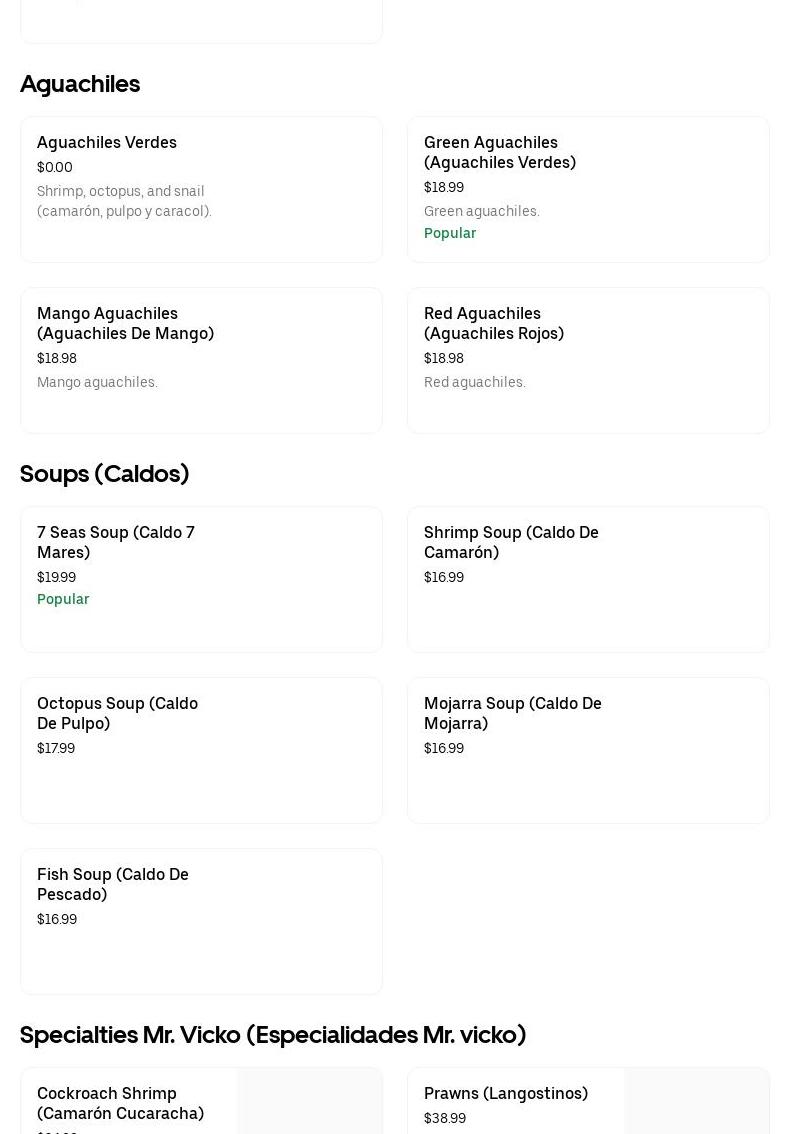Open Cockroach Shrimp (Camarón Cucaracha) item
Viewport: 804px width, 1134px height.
point(120,1103)
